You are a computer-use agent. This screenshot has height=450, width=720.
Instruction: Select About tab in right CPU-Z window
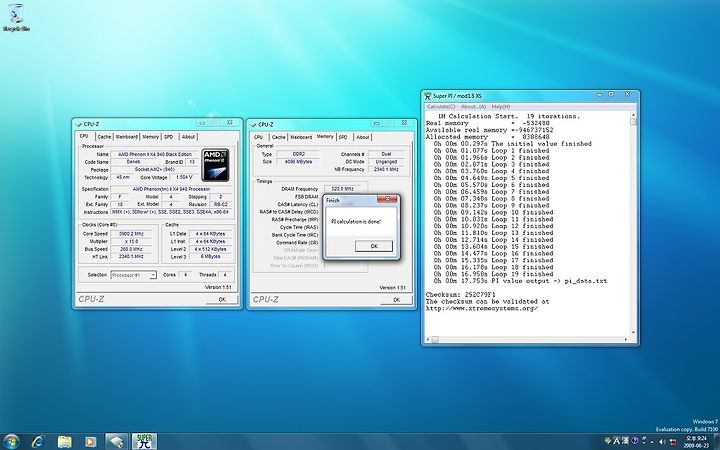coord(363,137)
